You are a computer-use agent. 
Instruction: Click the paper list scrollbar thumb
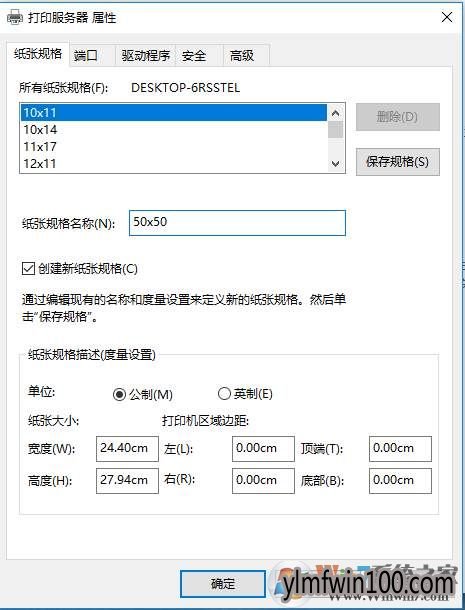click(335, 130)
